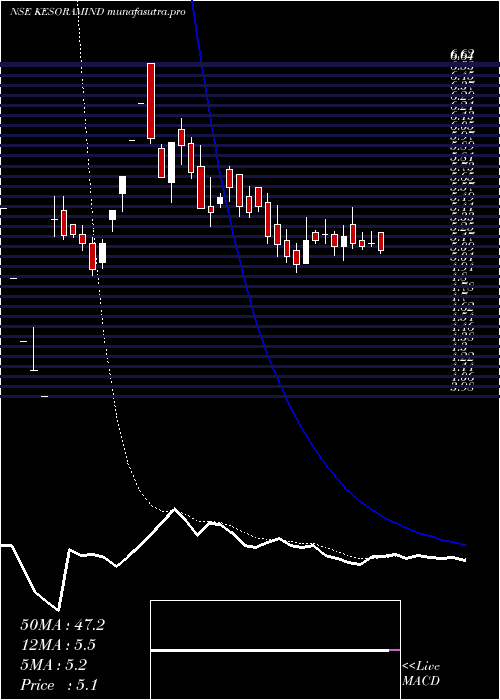This screenshot has width=500, height=700.
Task: Click the Price : 5.1 label
Action: [x=59, y=685]
